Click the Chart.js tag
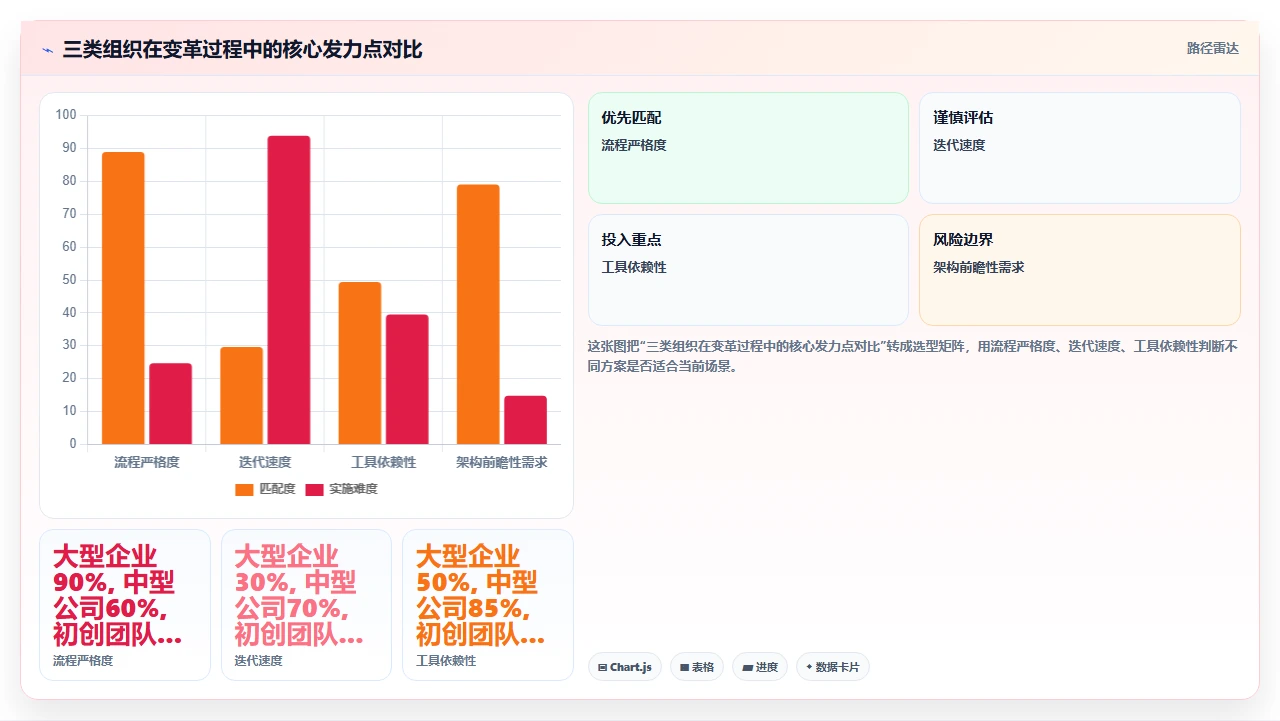Screen dimensions: 1280x721 (625, 667)
